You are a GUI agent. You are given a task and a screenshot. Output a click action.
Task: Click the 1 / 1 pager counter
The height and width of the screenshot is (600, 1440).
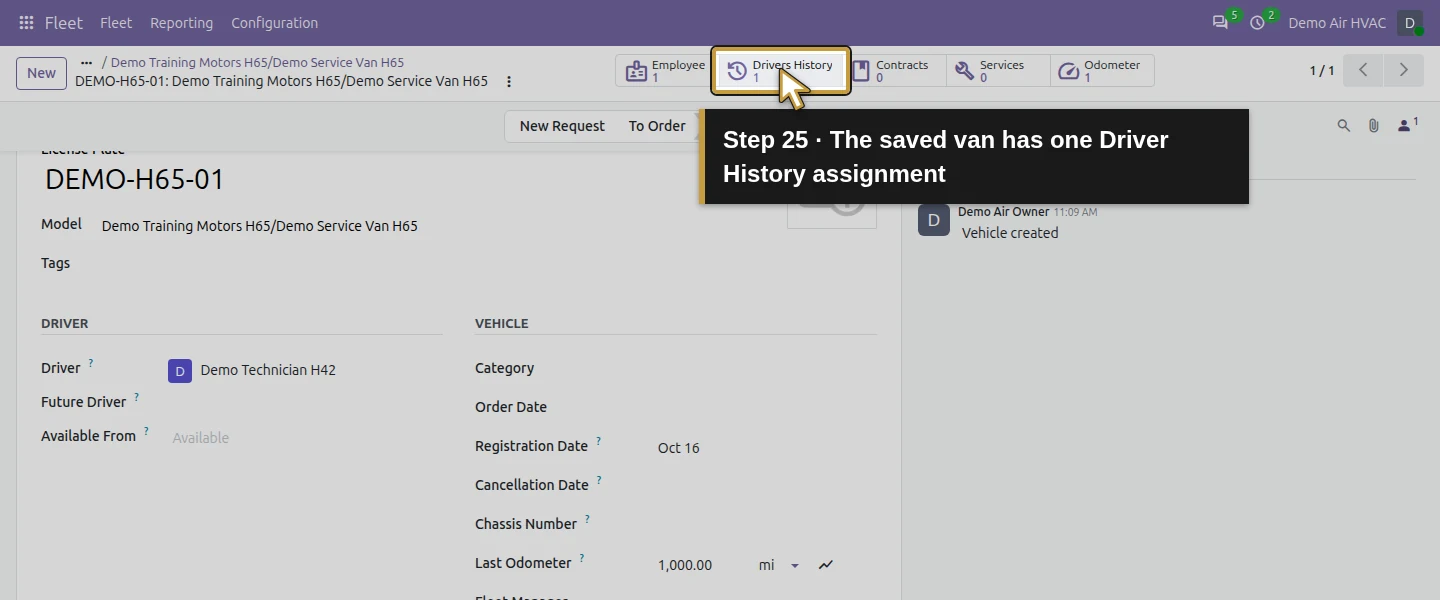click(x=1322, y=71)
